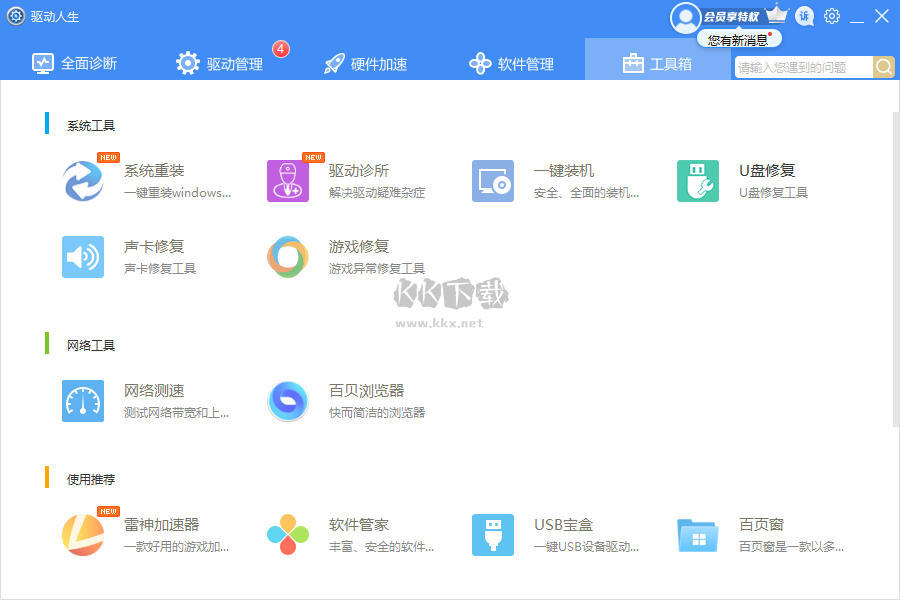This screenshot has height=600, width=900.
Task: Click the 雷神加速器 title text
Action: pyautogui.click(x=161, y=524)
